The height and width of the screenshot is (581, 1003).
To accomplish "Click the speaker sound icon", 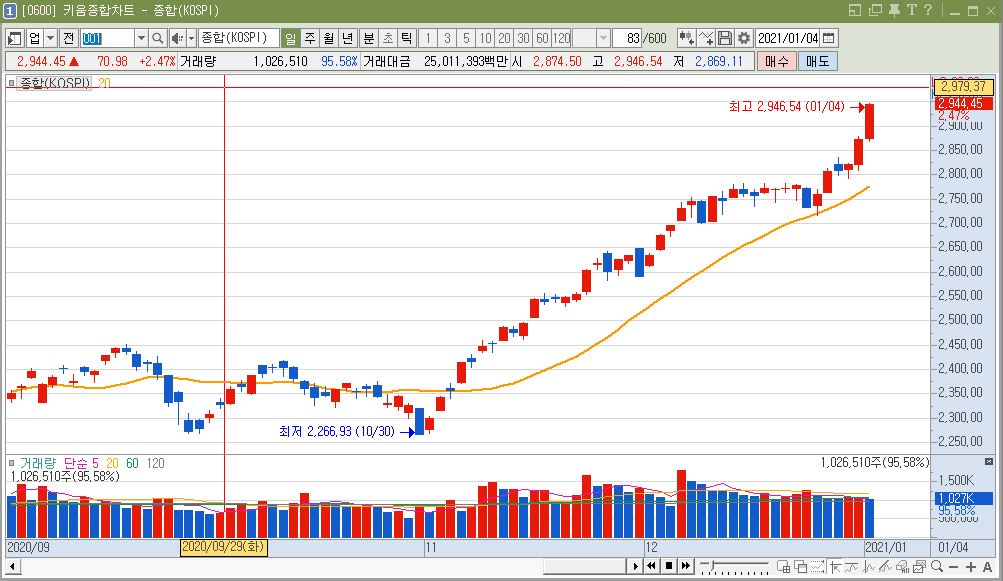I will tap(177, 38).
